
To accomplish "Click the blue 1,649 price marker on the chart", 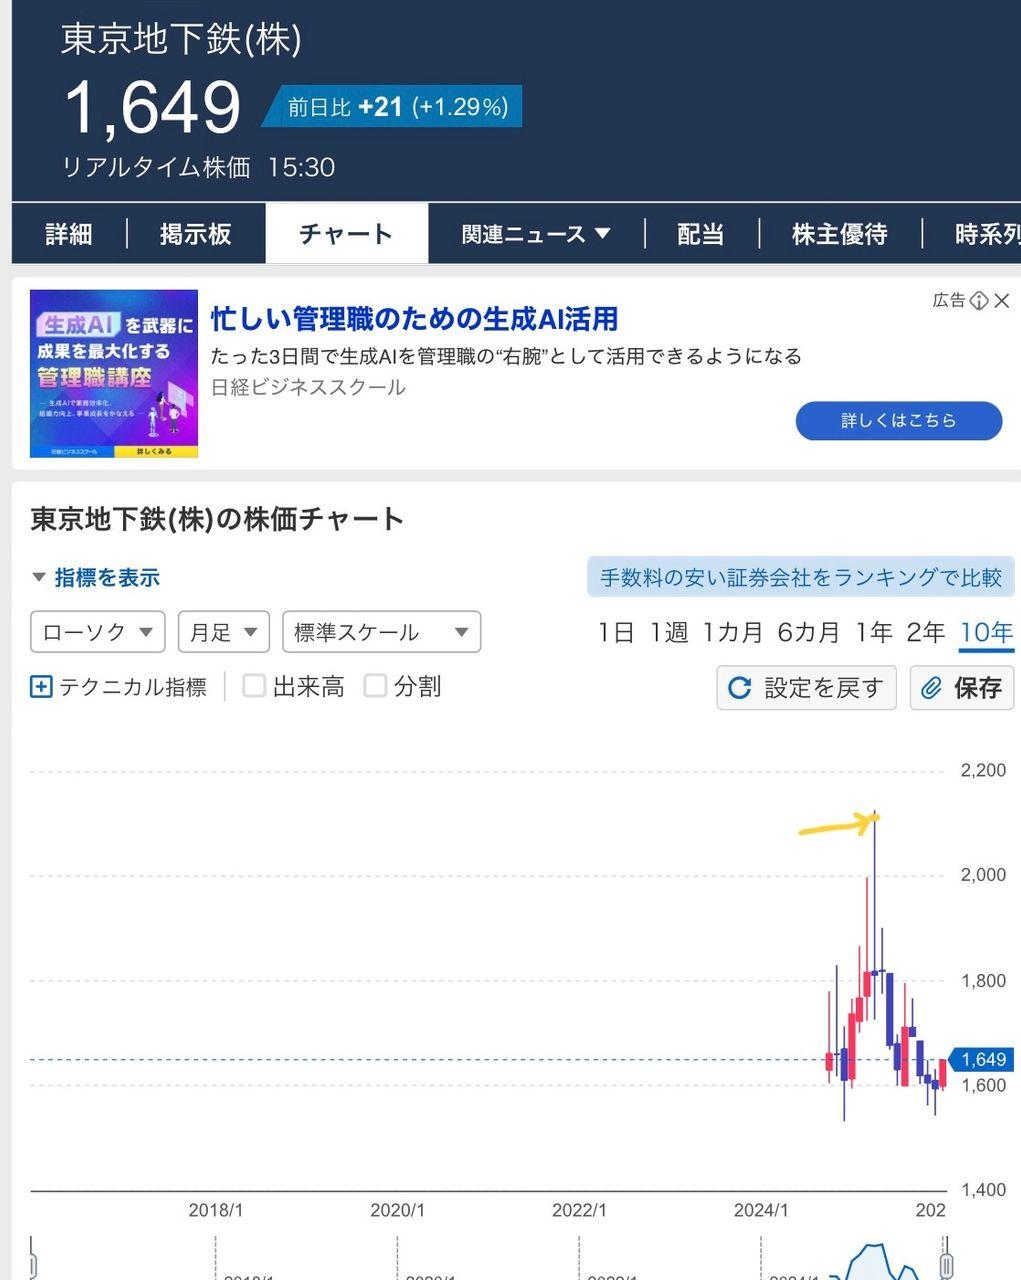I will (x=985, y=1058).
